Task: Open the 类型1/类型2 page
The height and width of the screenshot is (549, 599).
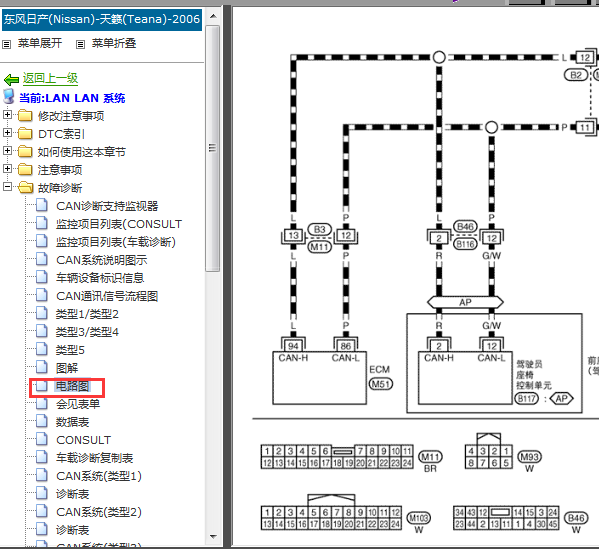Action: click(x=87, y=314)
